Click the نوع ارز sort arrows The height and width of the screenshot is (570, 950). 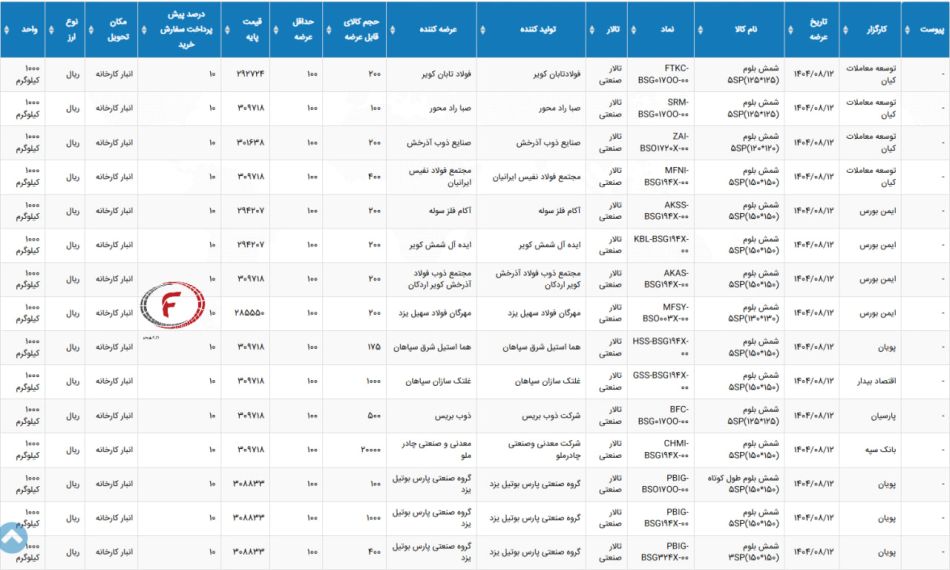point(51,30)
